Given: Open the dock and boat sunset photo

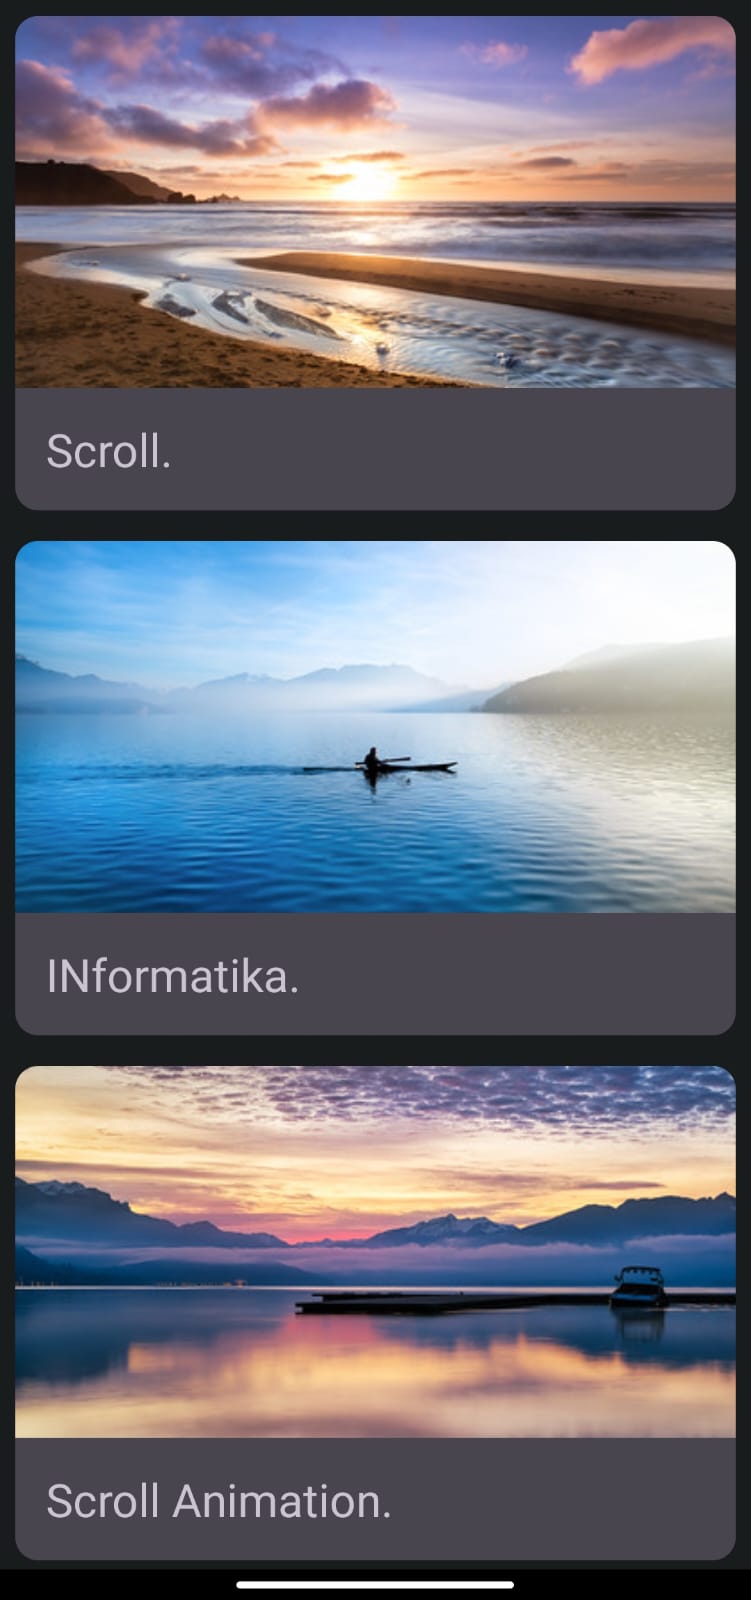Looking at the screenshot, I should pos(375,1252).
